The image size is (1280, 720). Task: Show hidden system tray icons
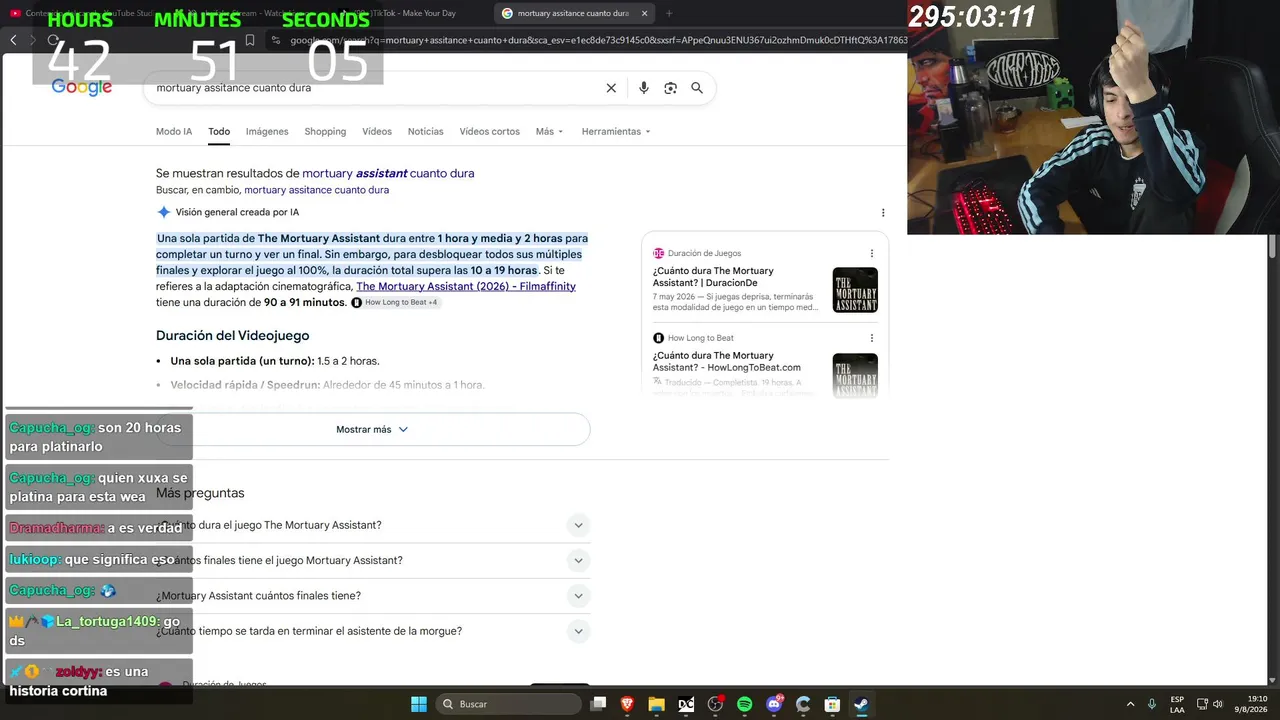(1131, 704)
